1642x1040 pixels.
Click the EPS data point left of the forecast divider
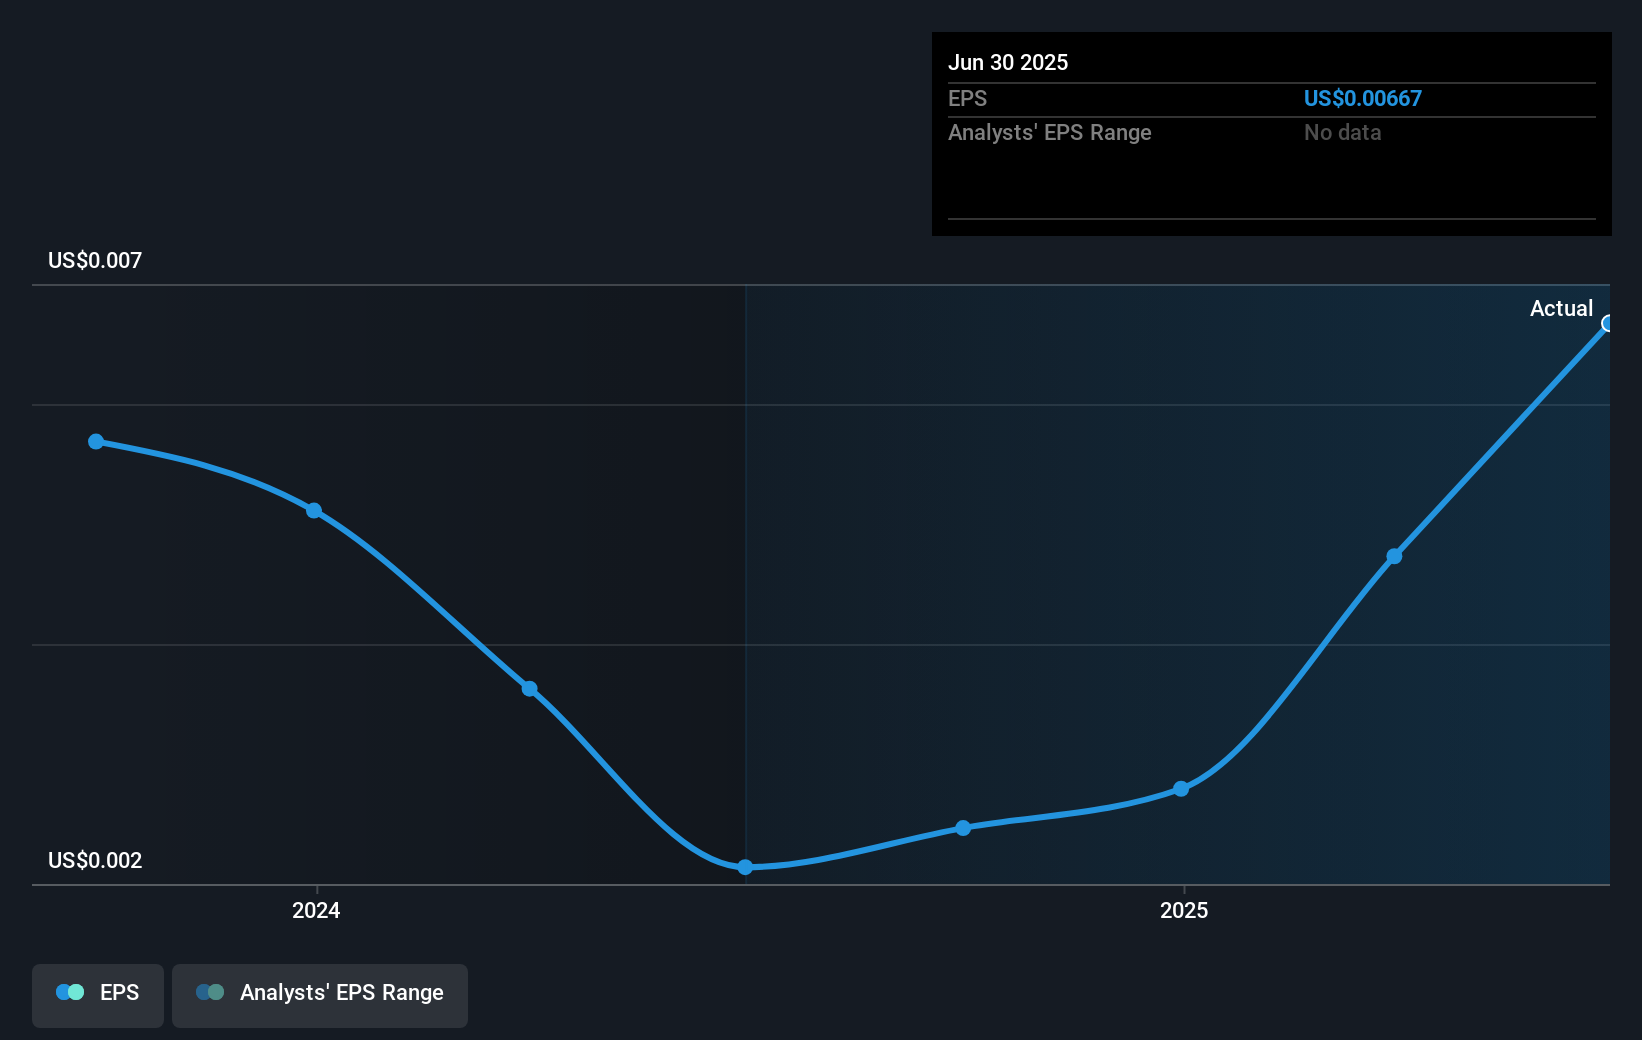(529, 687)
